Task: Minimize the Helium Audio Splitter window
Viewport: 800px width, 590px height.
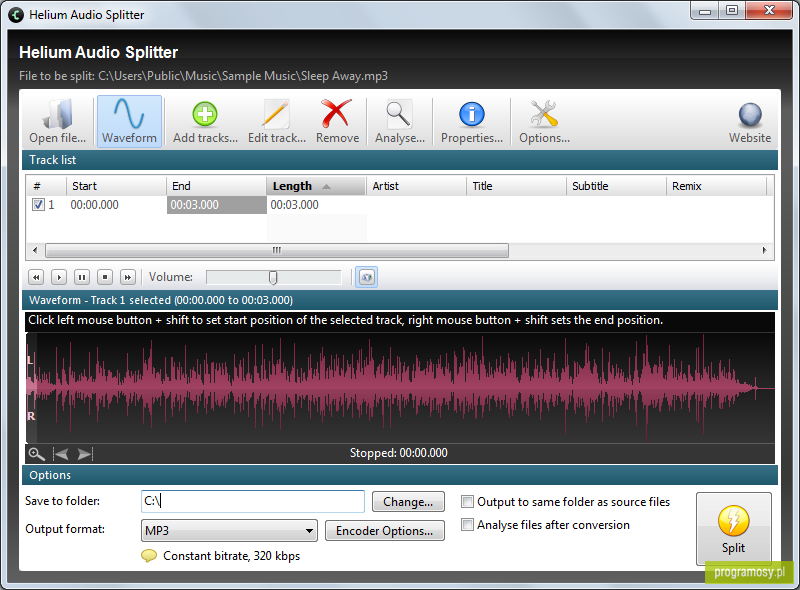Action: [x=705, y=11]
